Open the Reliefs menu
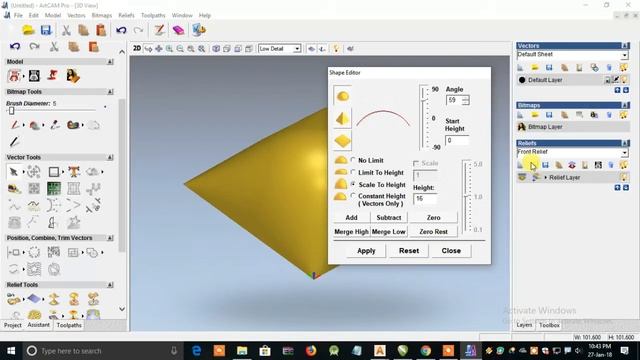 pyautogui.click(x=126, y=16)
